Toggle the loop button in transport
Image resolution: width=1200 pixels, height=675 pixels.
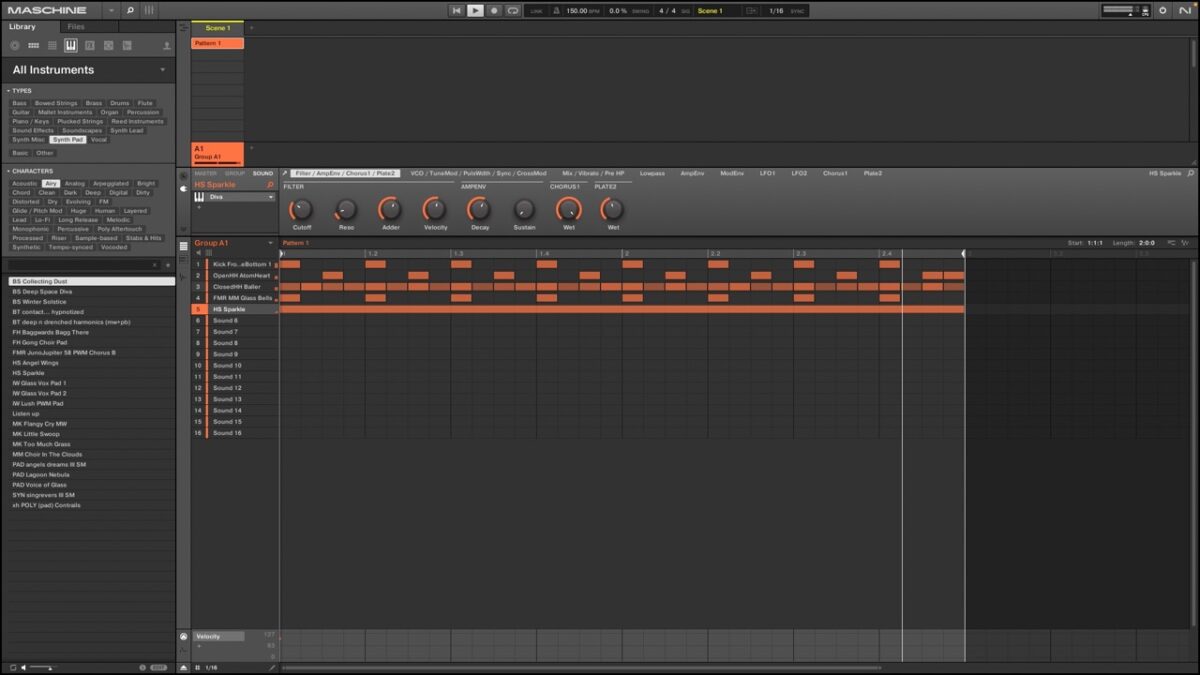512,10
